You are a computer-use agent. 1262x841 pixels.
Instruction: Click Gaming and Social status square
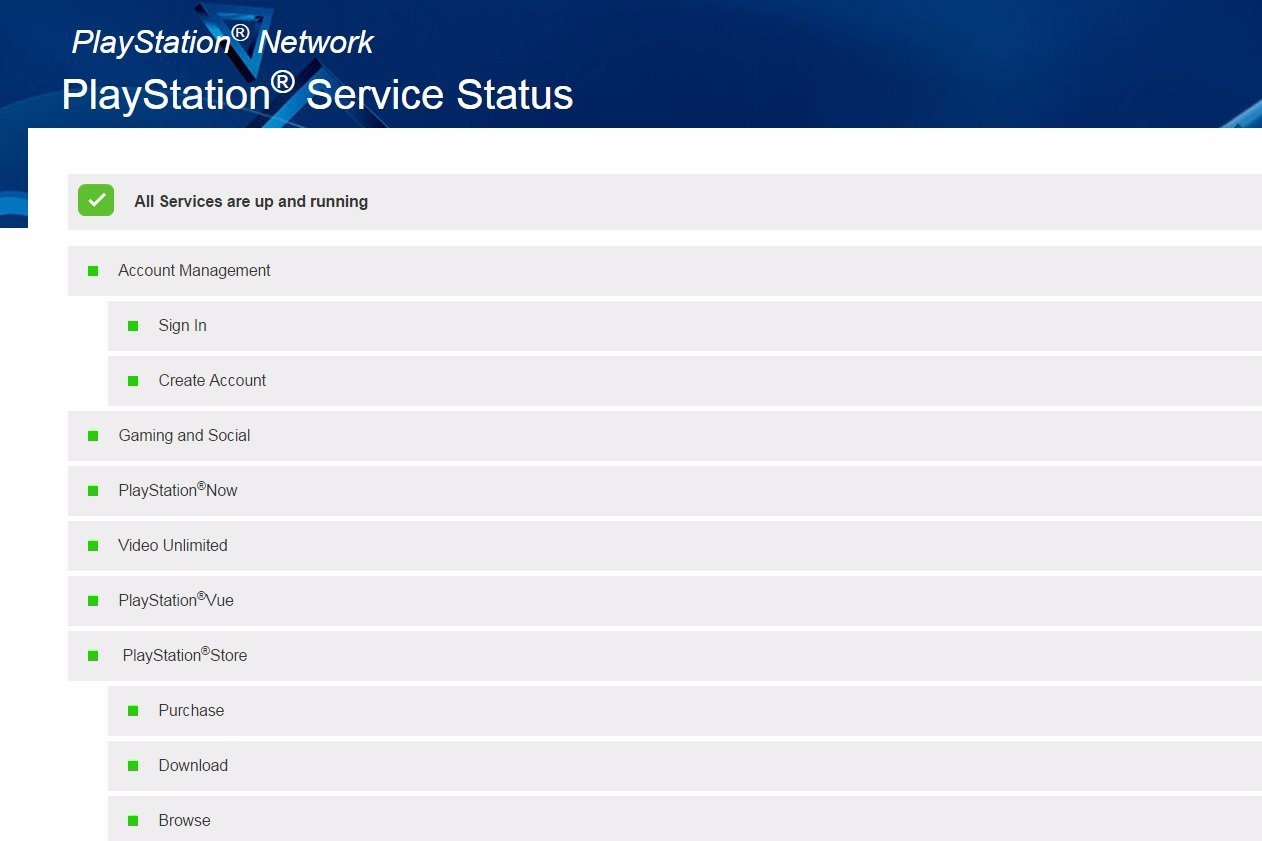pos(93,436)
